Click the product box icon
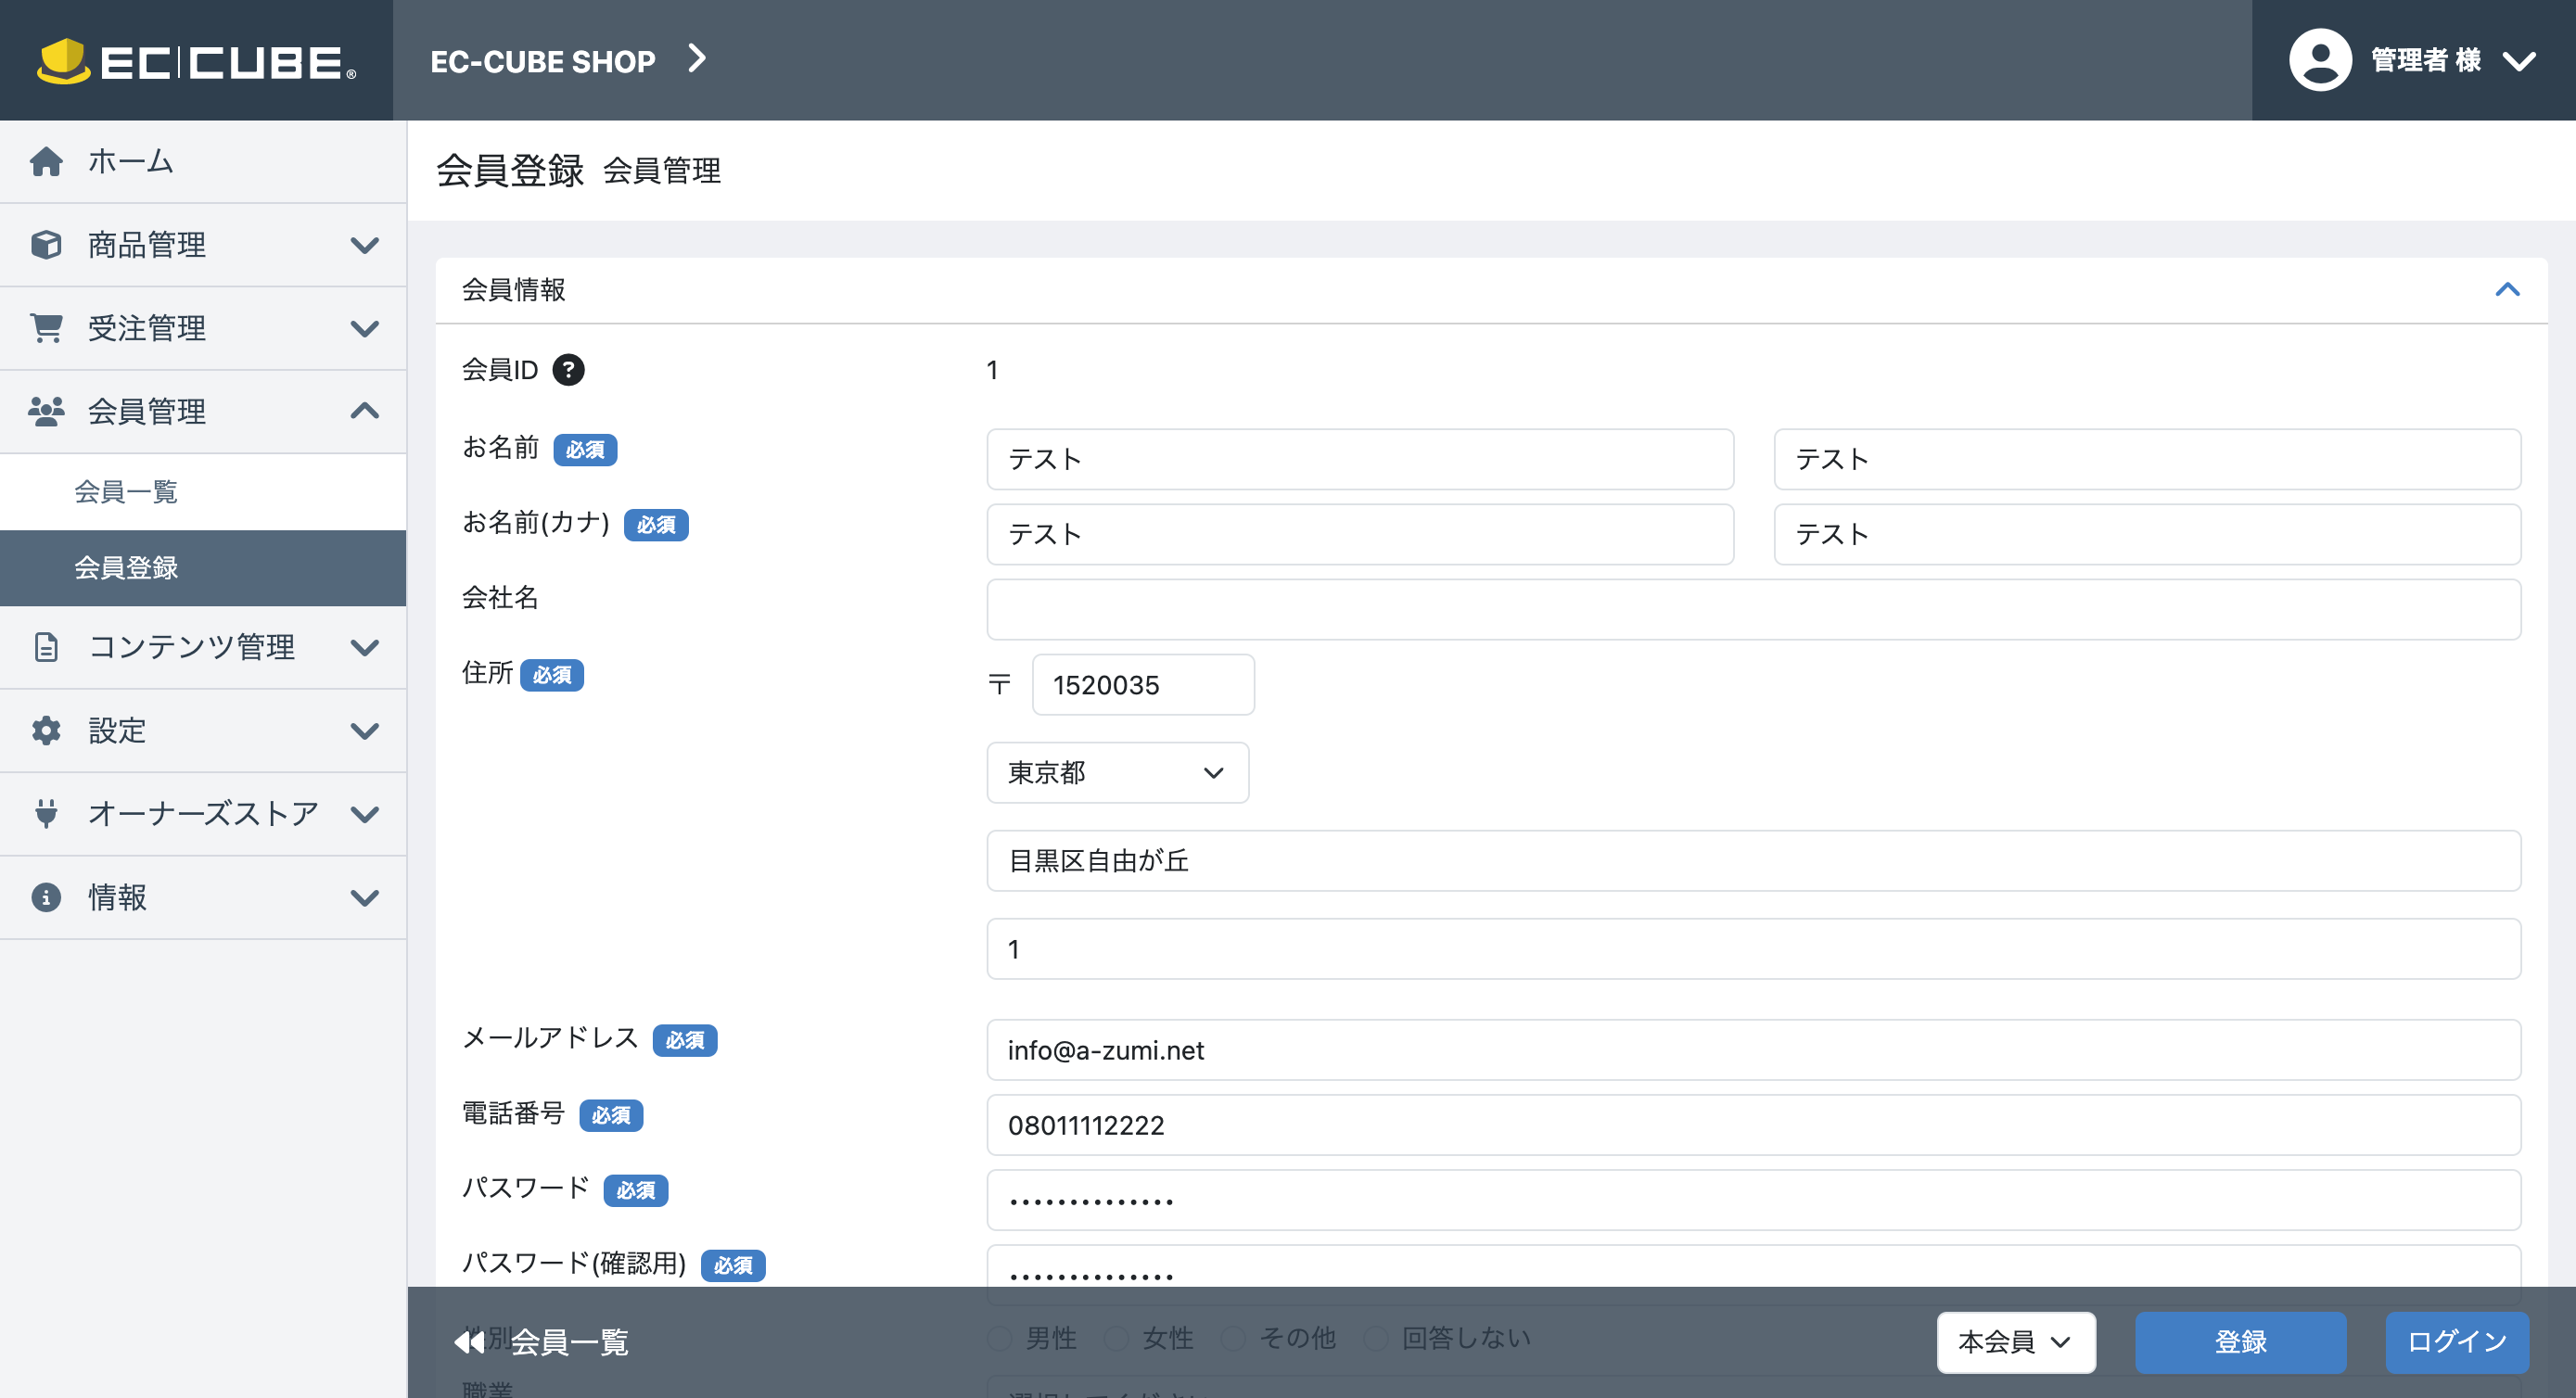Image resolution: width=2576 pixels, height=1398 pixels. coord(46,245)
